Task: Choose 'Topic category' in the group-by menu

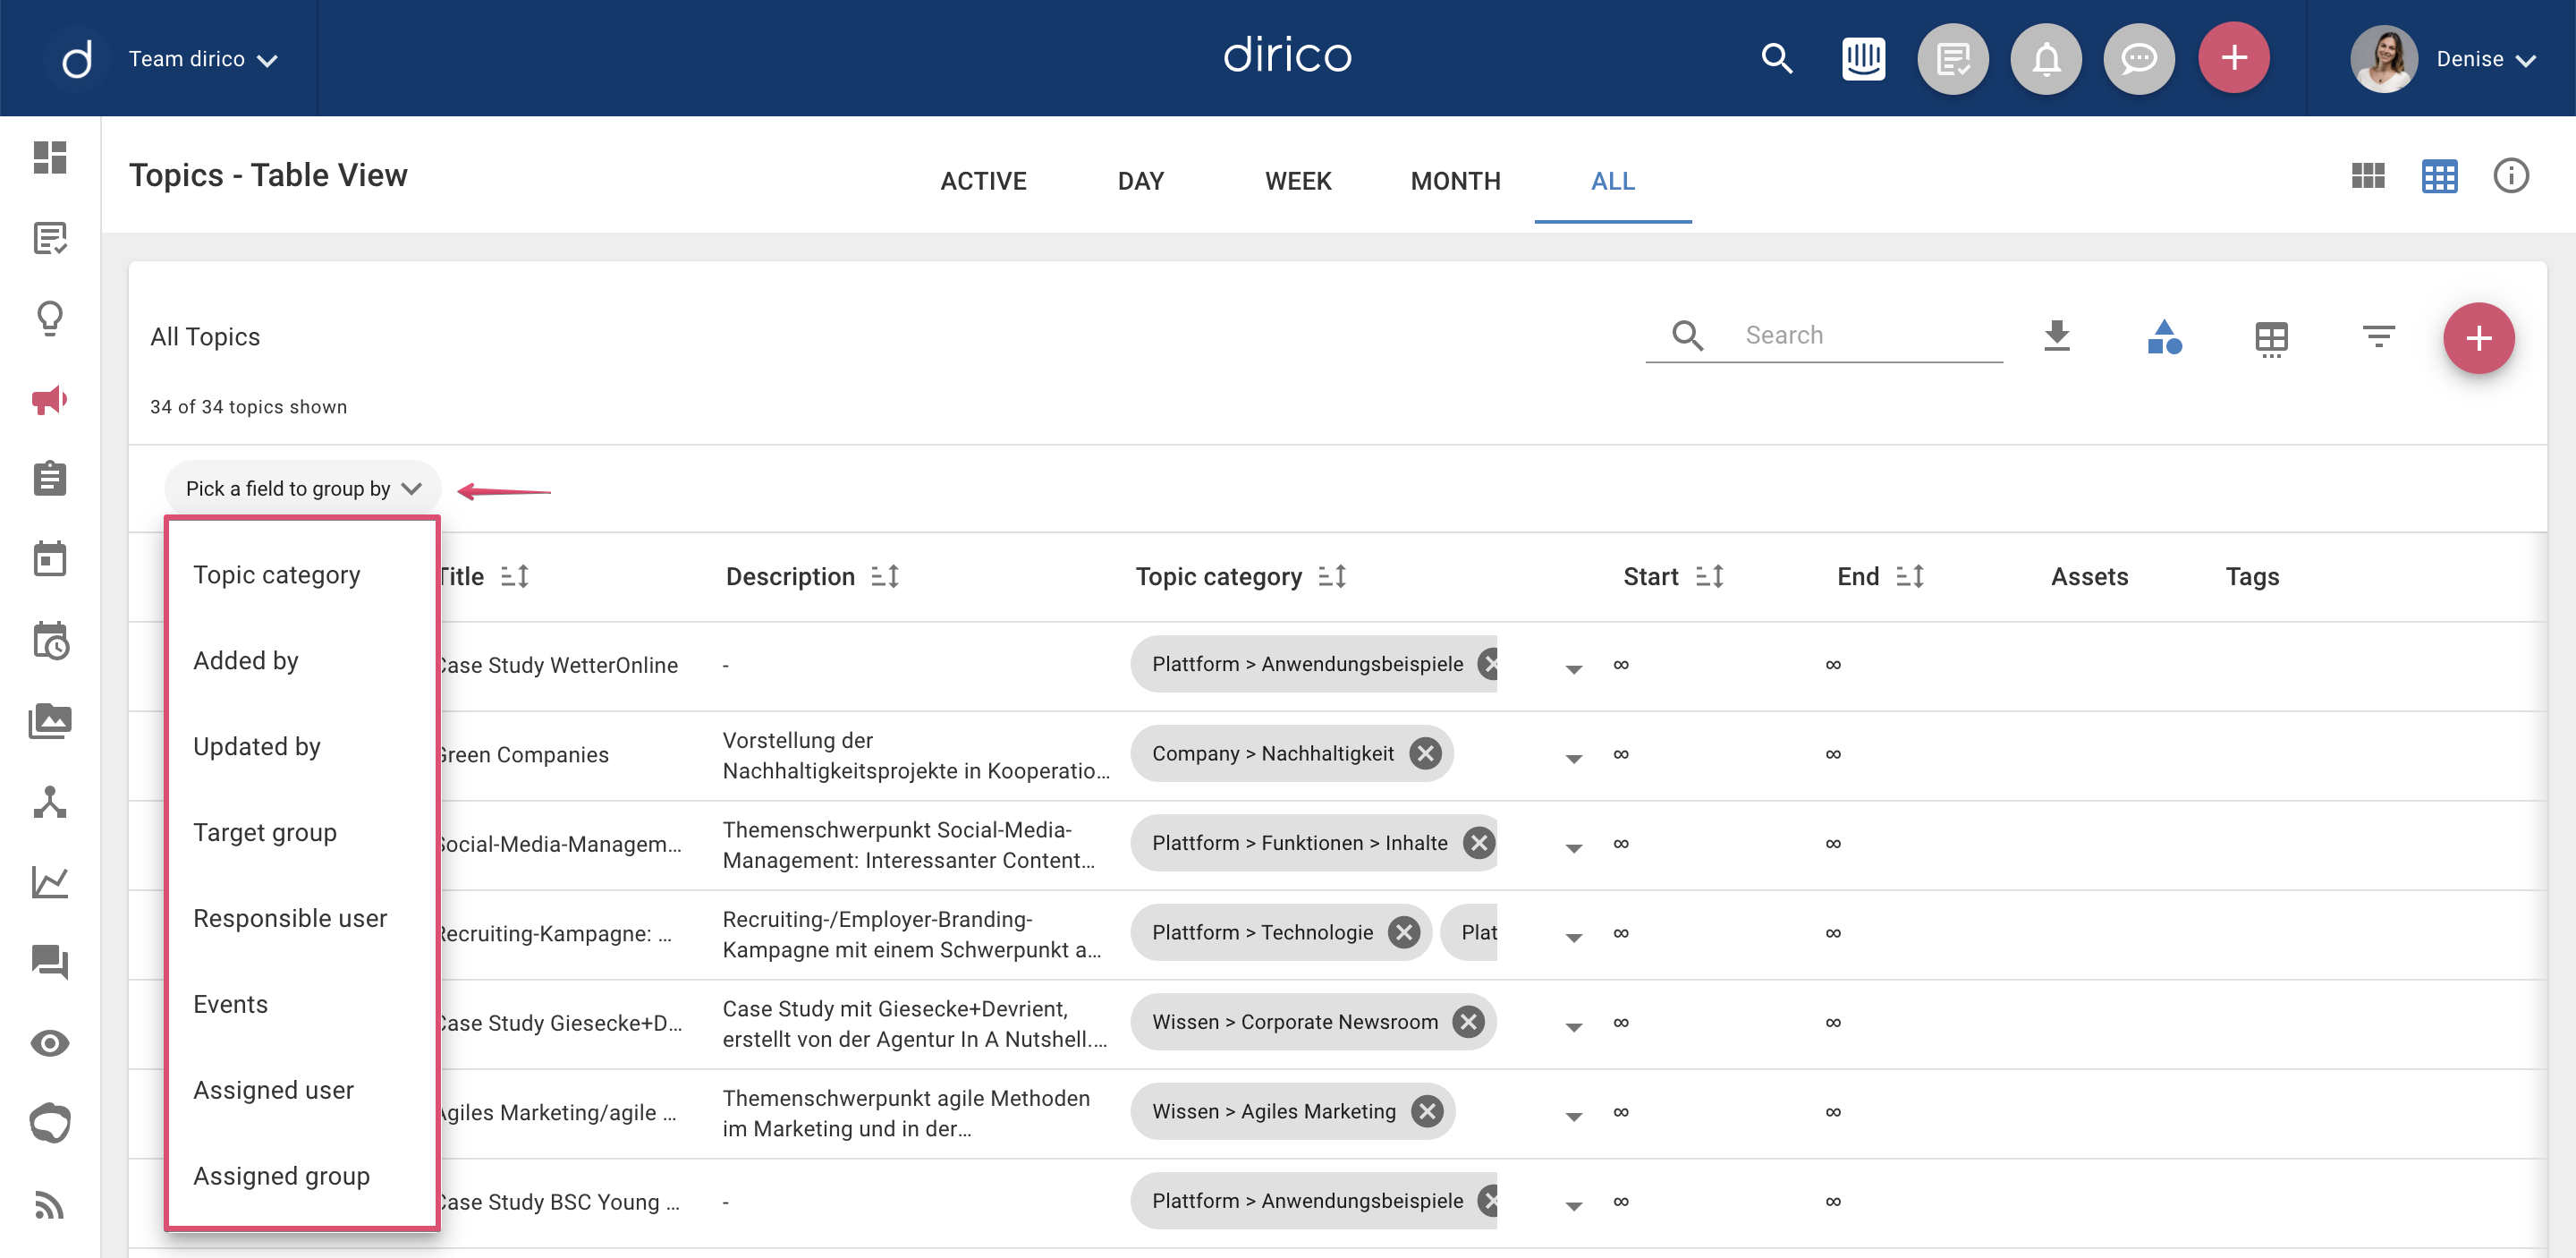Action: (303, 575)
